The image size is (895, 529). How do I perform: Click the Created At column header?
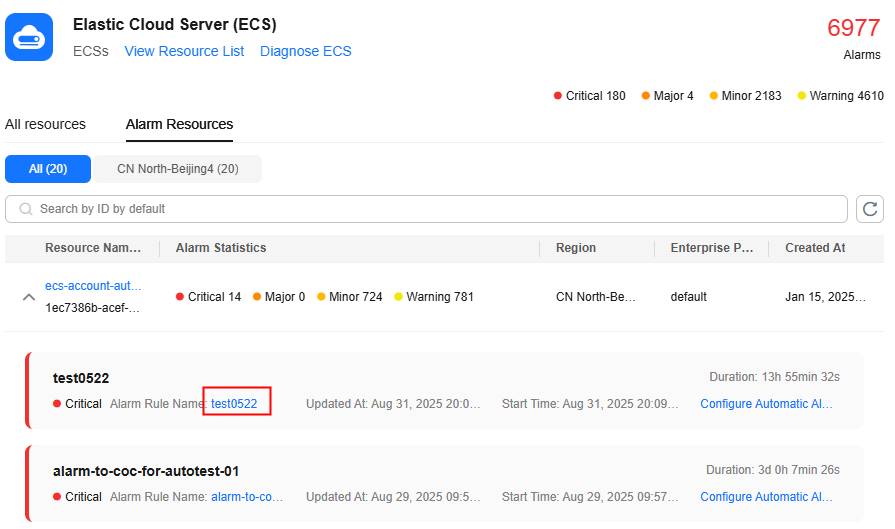pyautogui.click(x=814, y=248)
